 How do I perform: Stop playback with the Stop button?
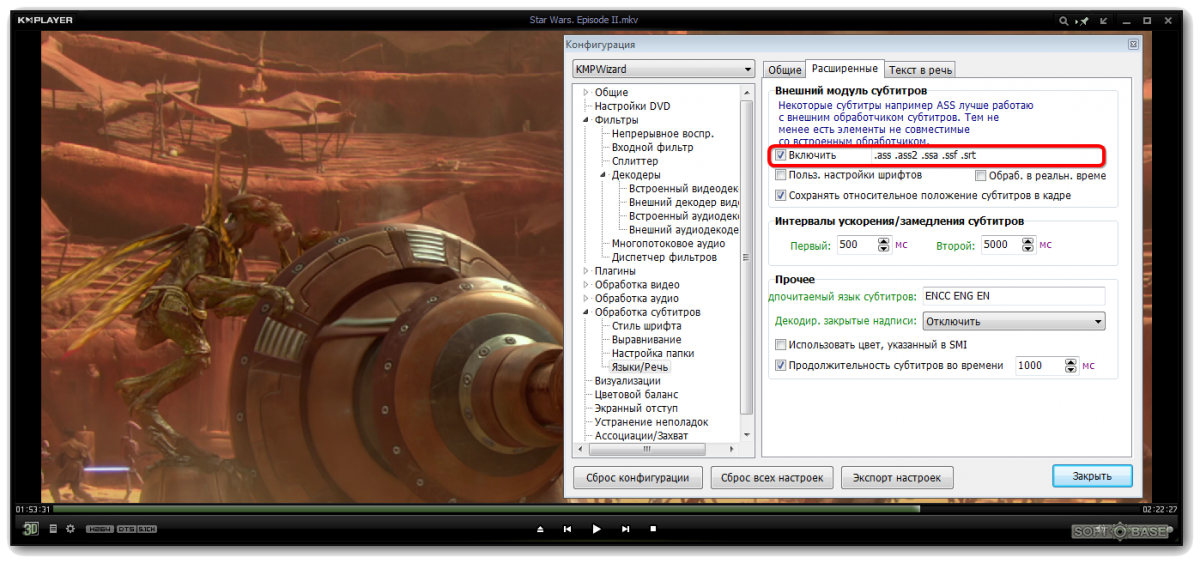coord(653,529)
